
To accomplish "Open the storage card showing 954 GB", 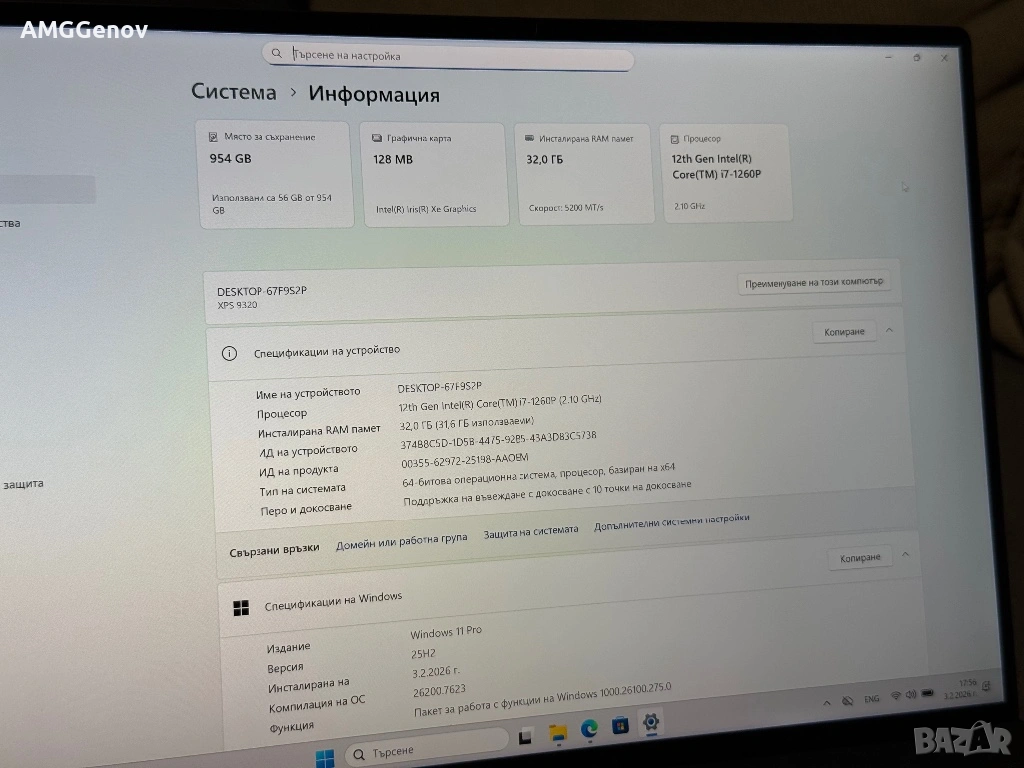I will (x=277, y=173).
